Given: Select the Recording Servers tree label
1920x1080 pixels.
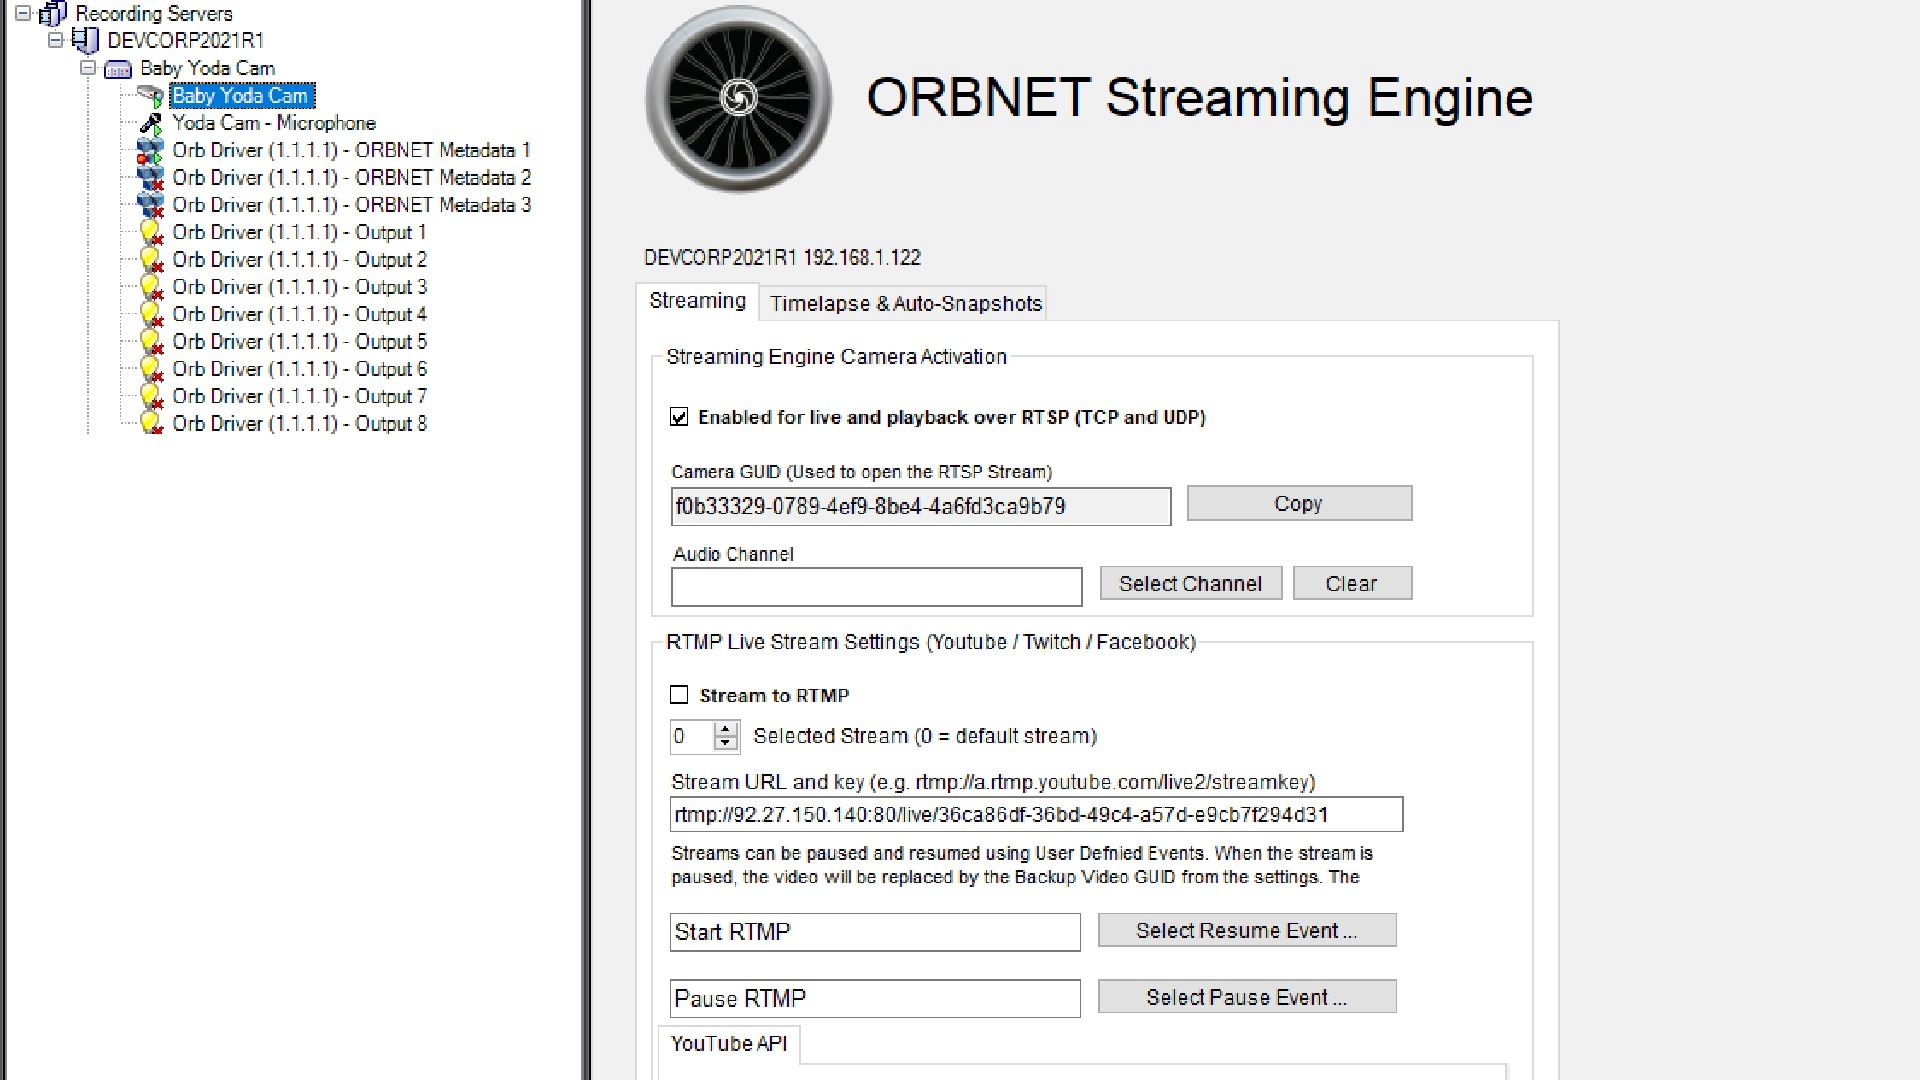Looking at the screenshot, I should click(x=154, y=14).
